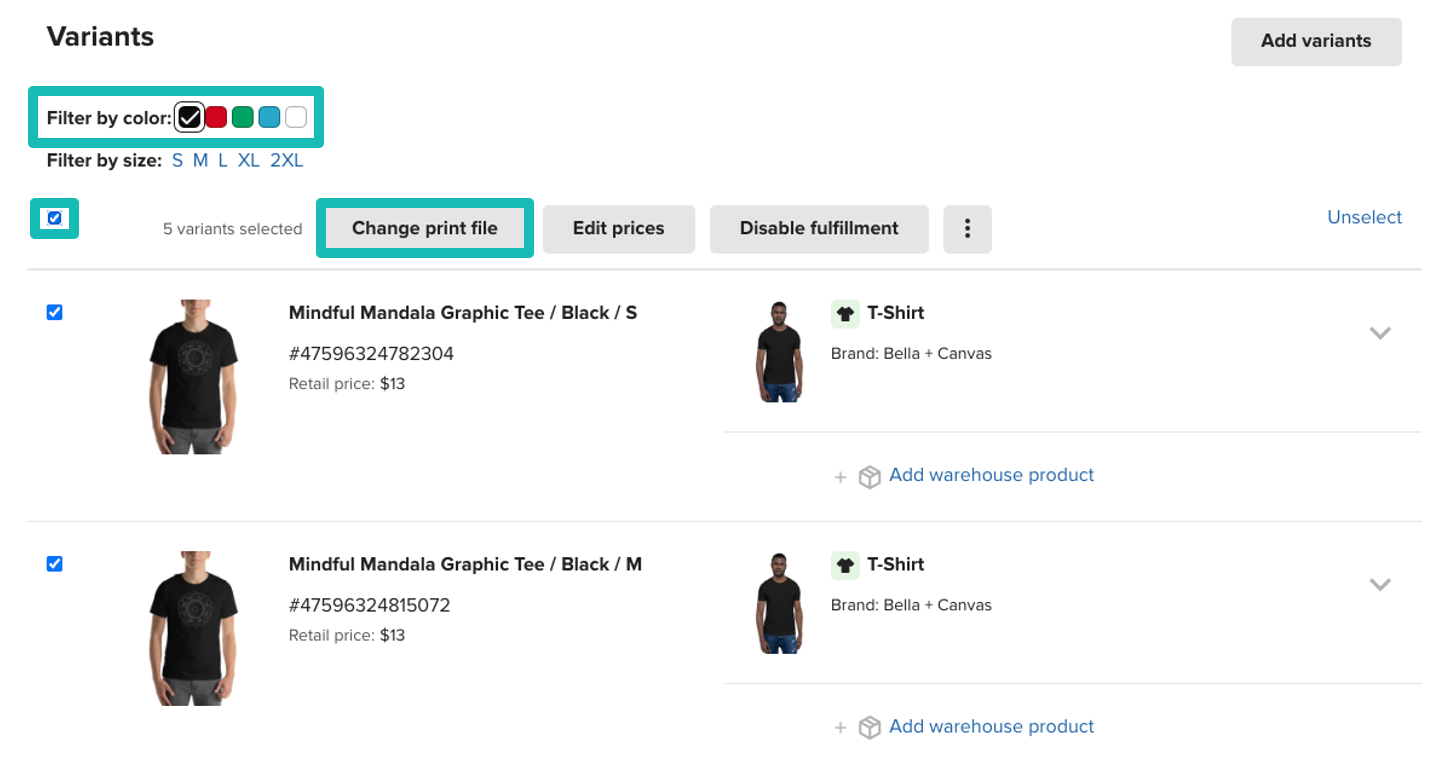Image resolution: width=1446 pixels, height=761 pixels.
Task: Uncheck the select-all variants checkbox
Action: coord(54,217)
